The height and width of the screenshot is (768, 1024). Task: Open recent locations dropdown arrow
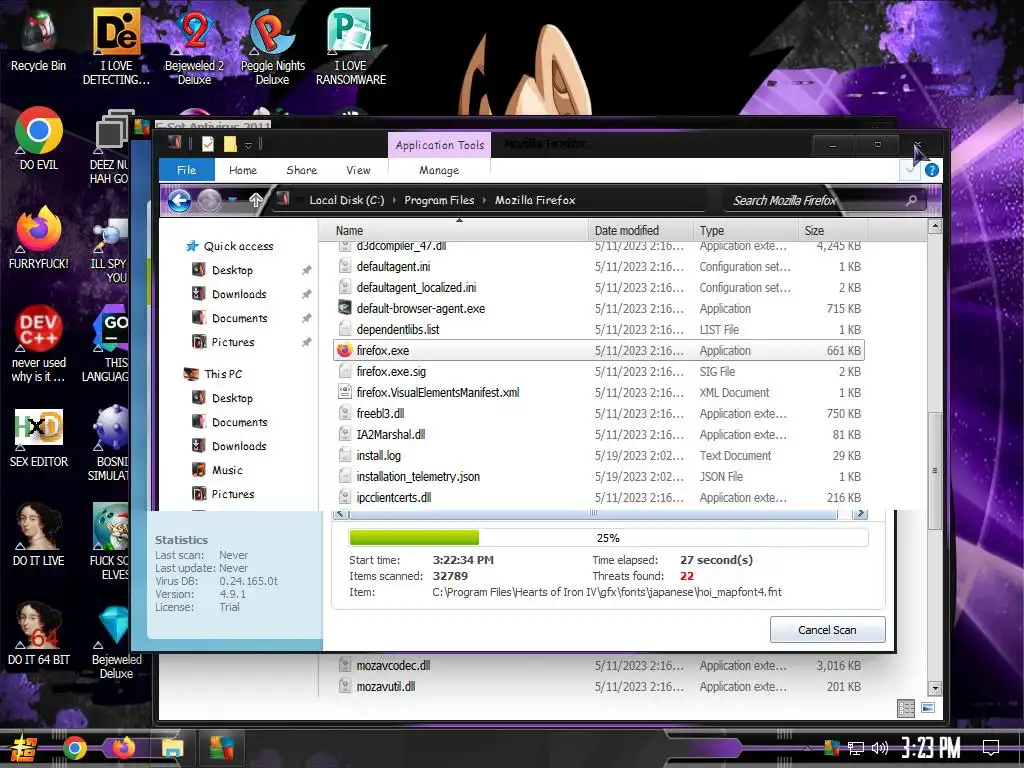pos(232,200)
